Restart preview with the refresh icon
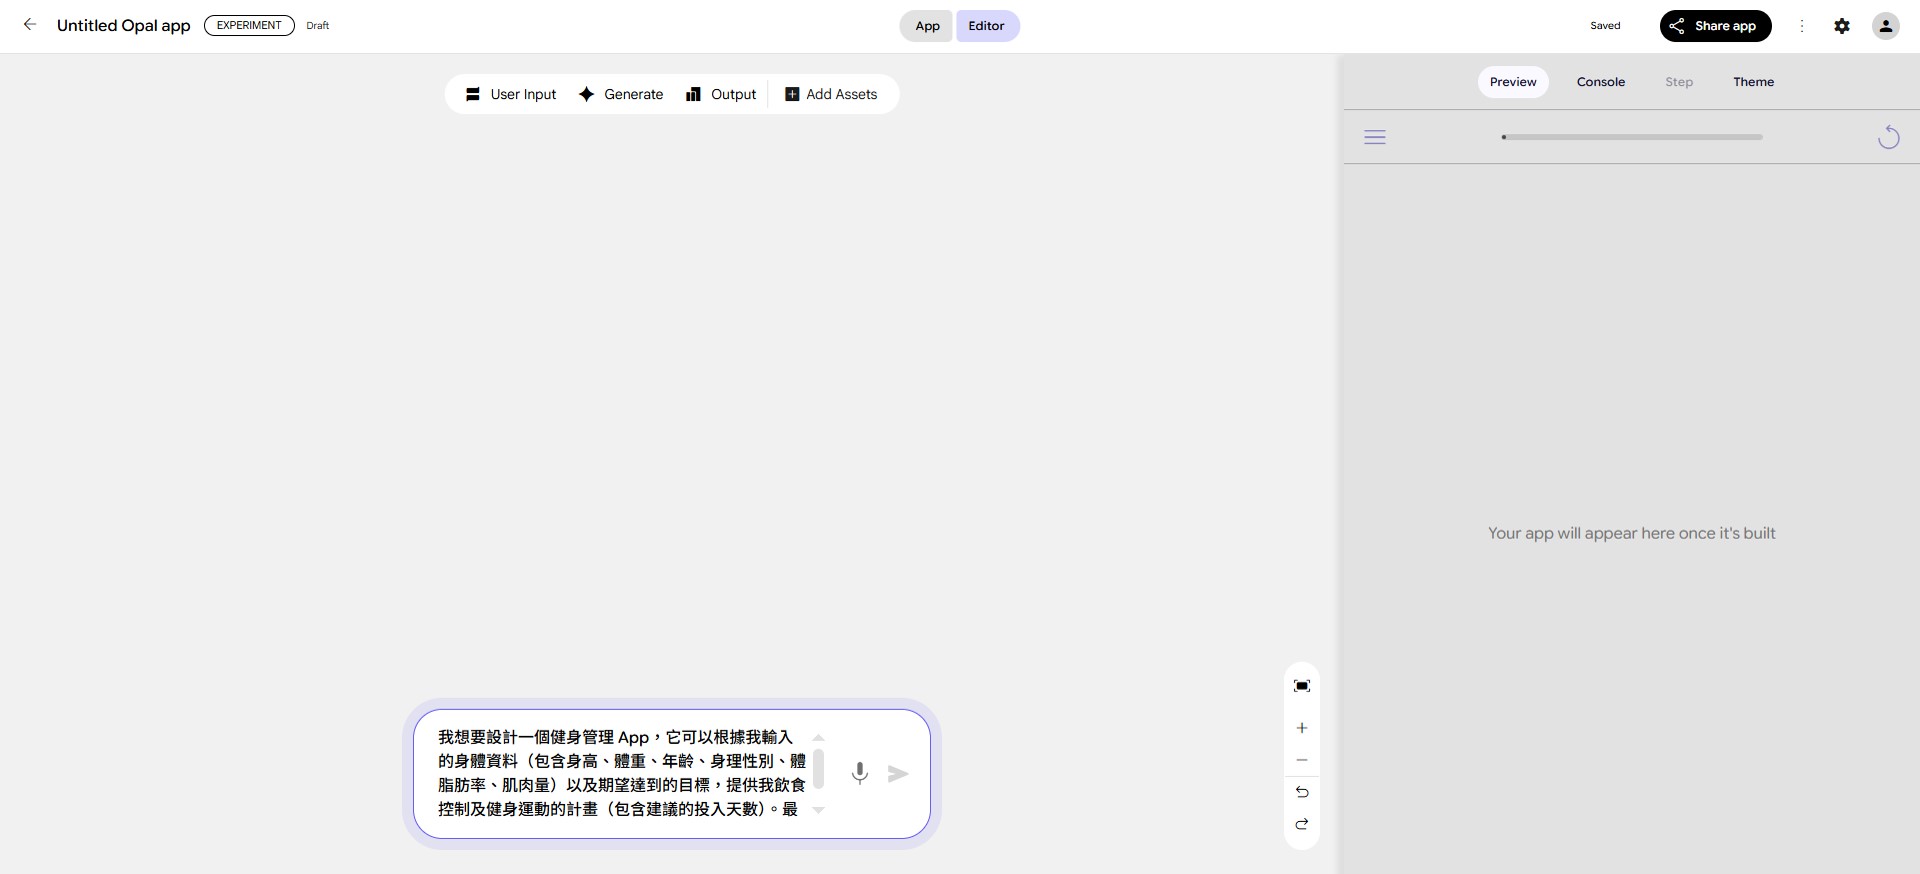Viewport: 1920px width, 874px height. click(1888, 137)
